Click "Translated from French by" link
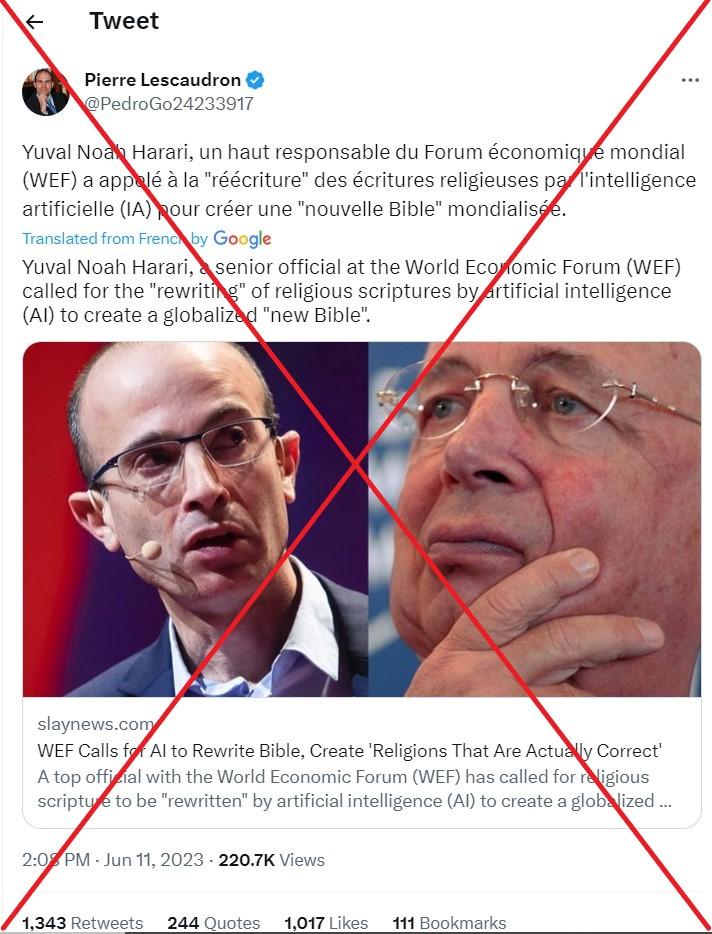The width and height of the screenshot is (712, 934). pos(115,239)
